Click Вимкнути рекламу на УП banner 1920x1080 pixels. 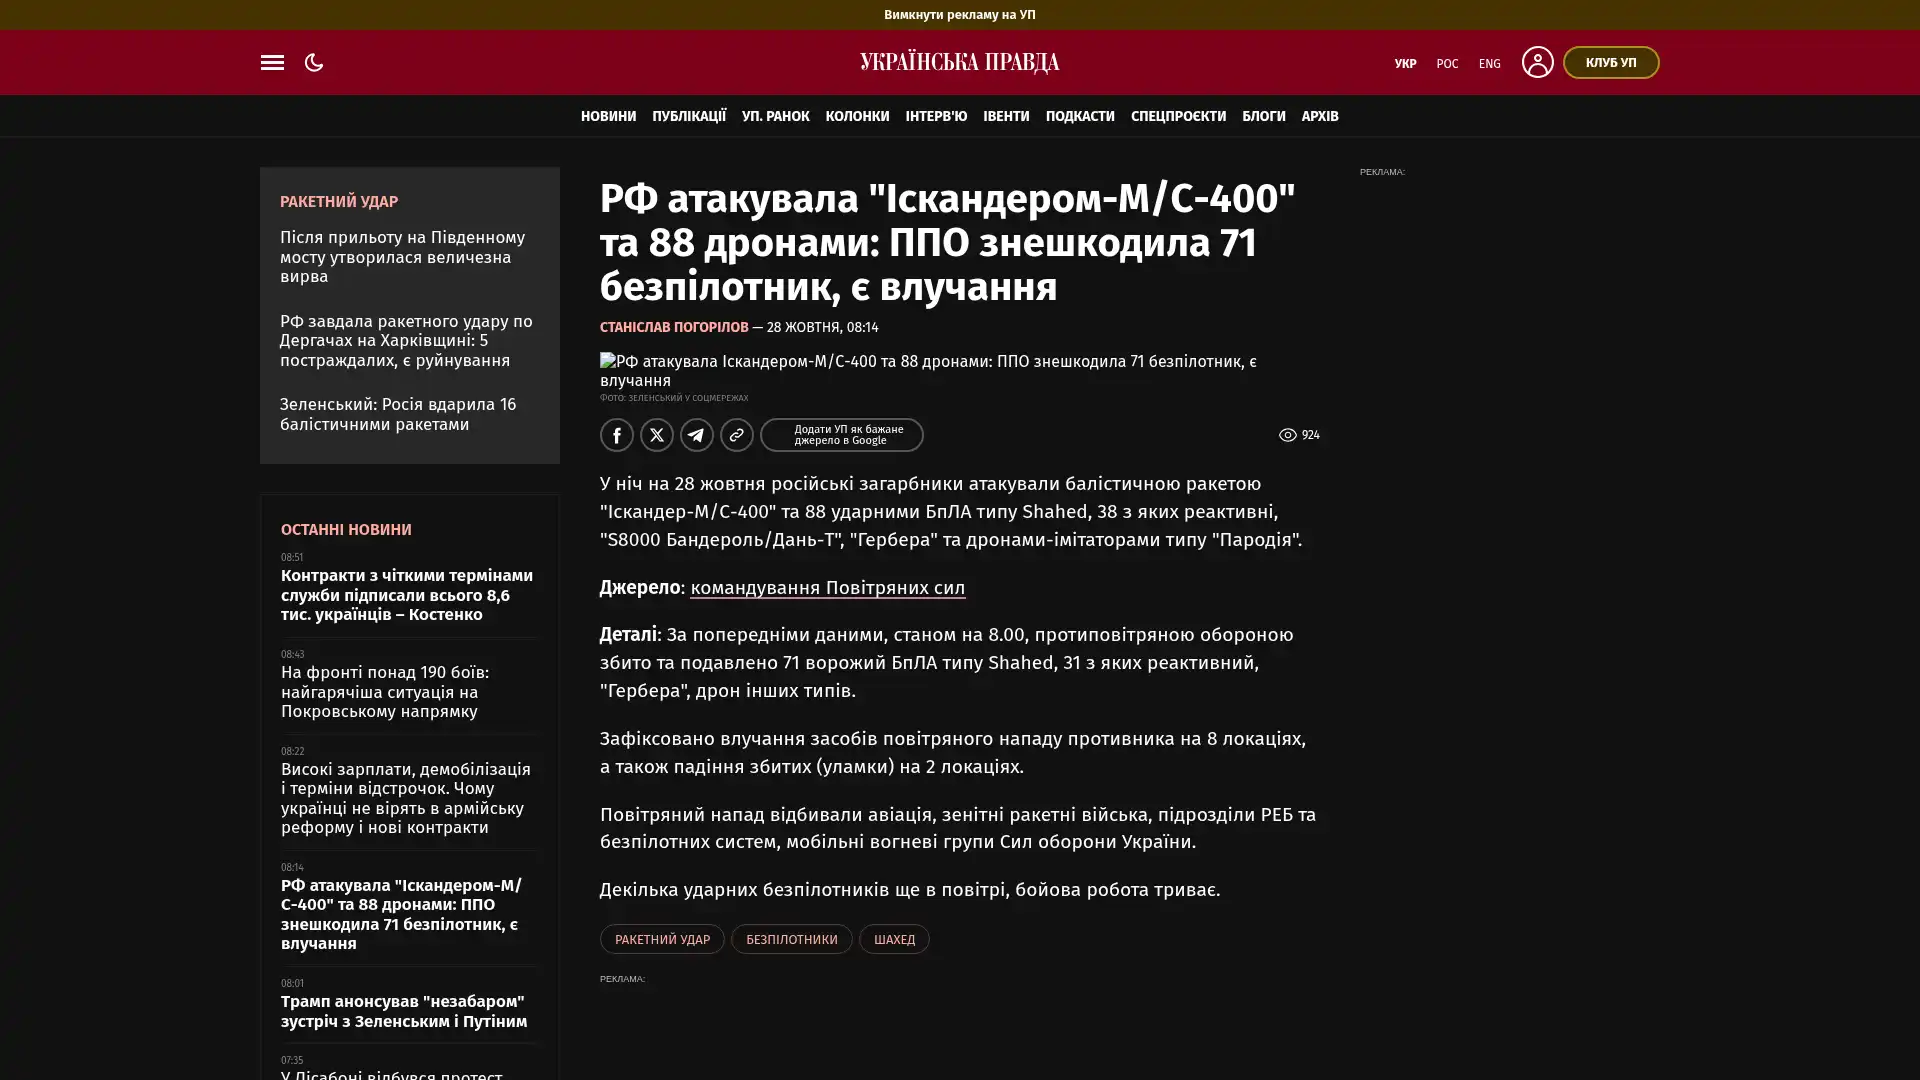click(x=960, y=14)
